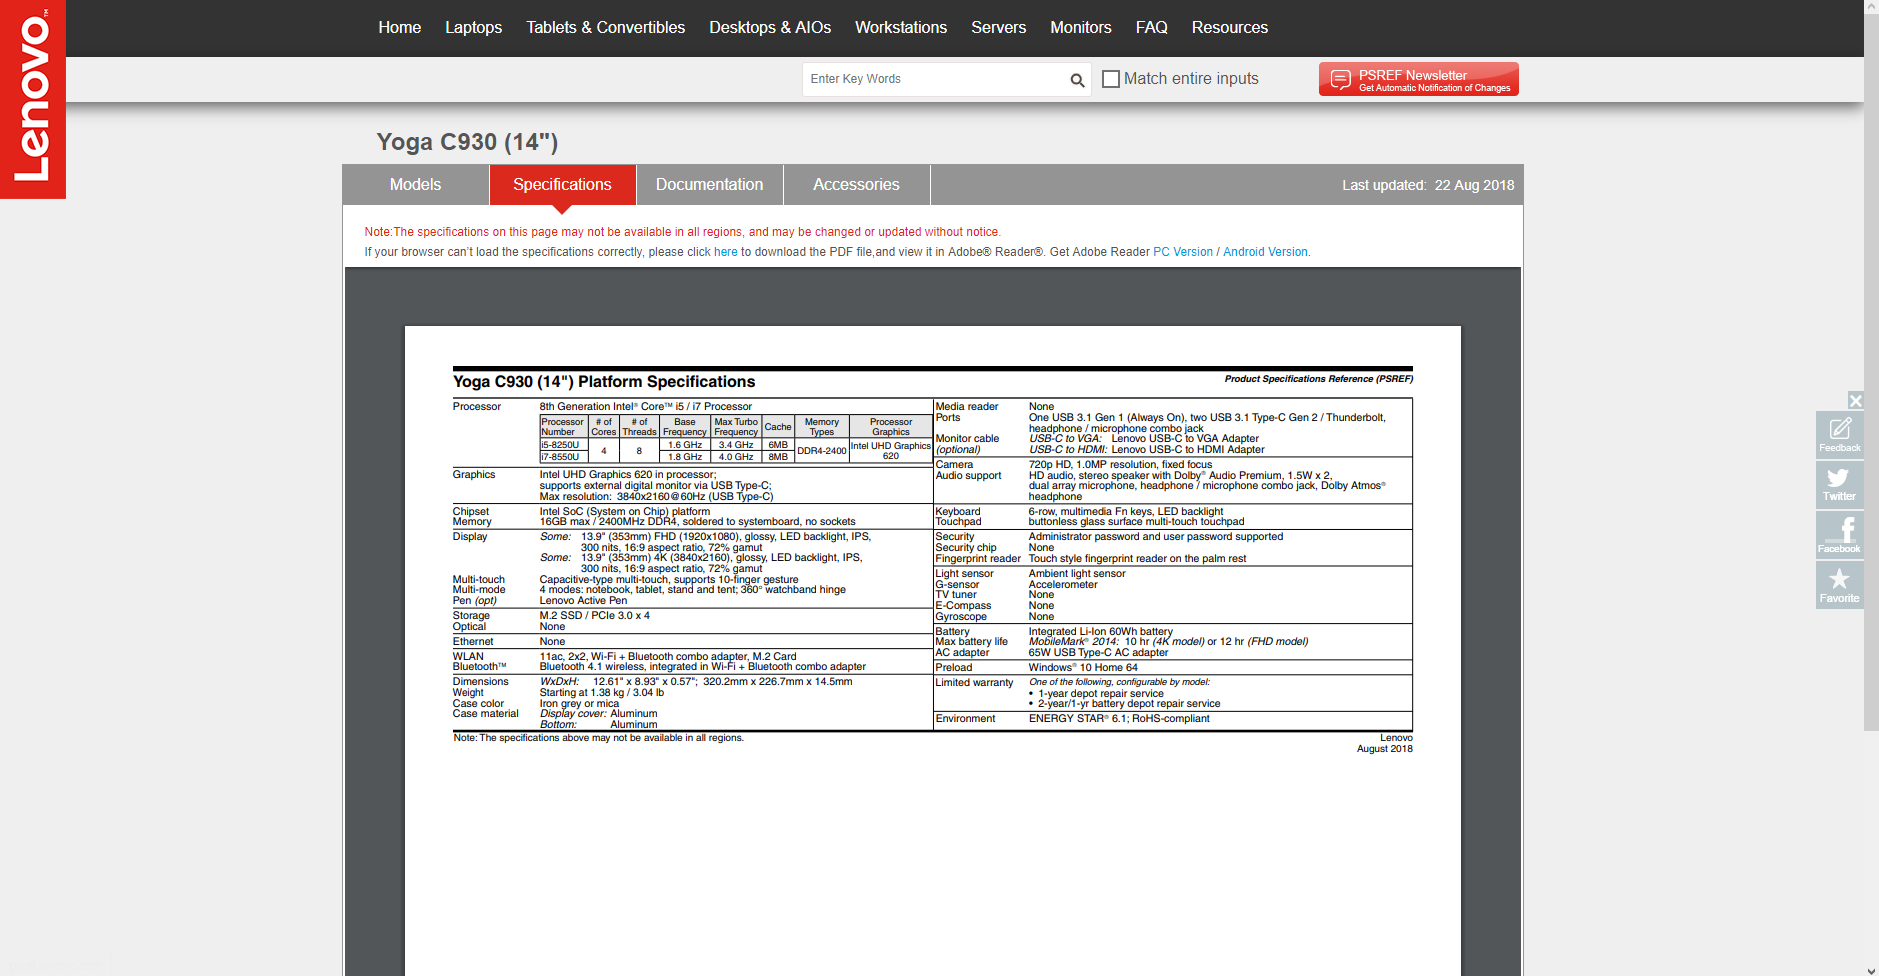
Task: Click the 'Intel SoC (System on Chip) platform' text
Action: pyautogui.click(x=625, y=512)
